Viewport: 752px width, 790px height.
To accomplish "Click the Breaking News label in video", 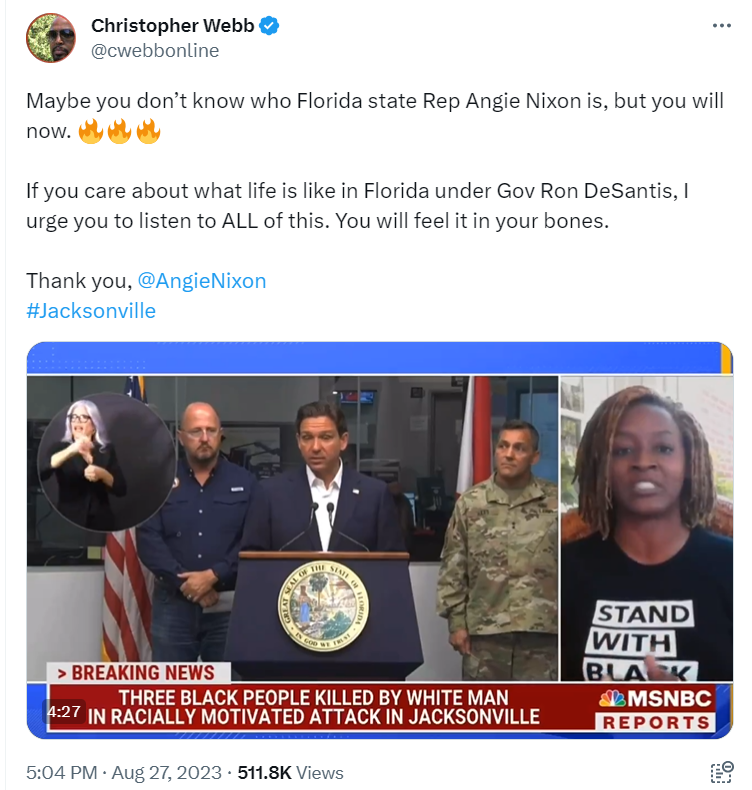I will pos(139,673).
